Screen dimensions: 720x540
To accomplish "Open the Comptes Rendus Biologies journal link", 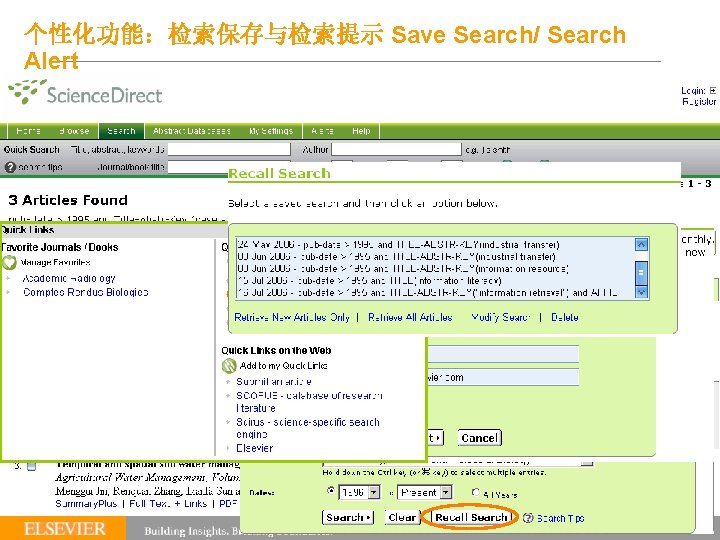I will (85, 292).
